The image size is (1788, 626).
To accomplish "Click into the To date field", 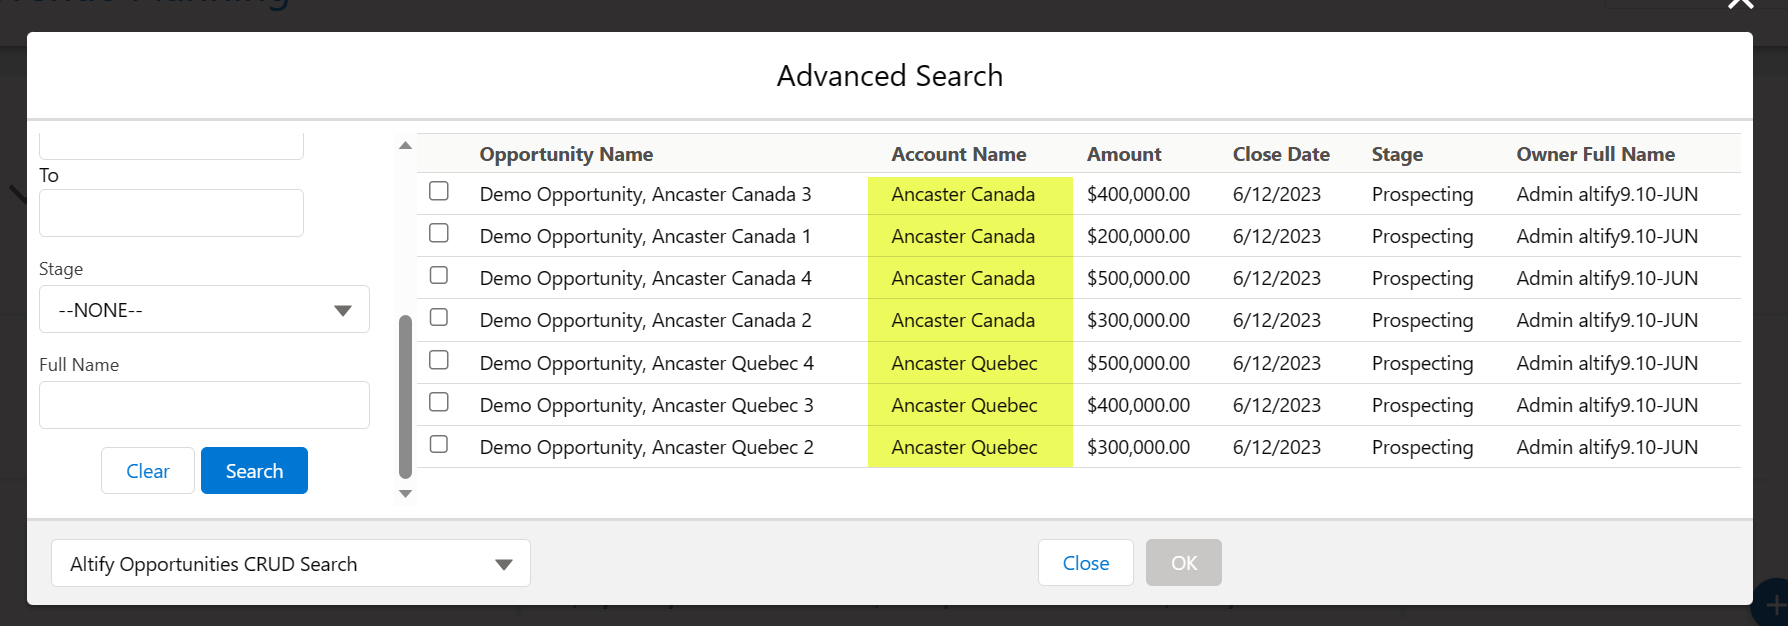I will click(x=171, y=213).
